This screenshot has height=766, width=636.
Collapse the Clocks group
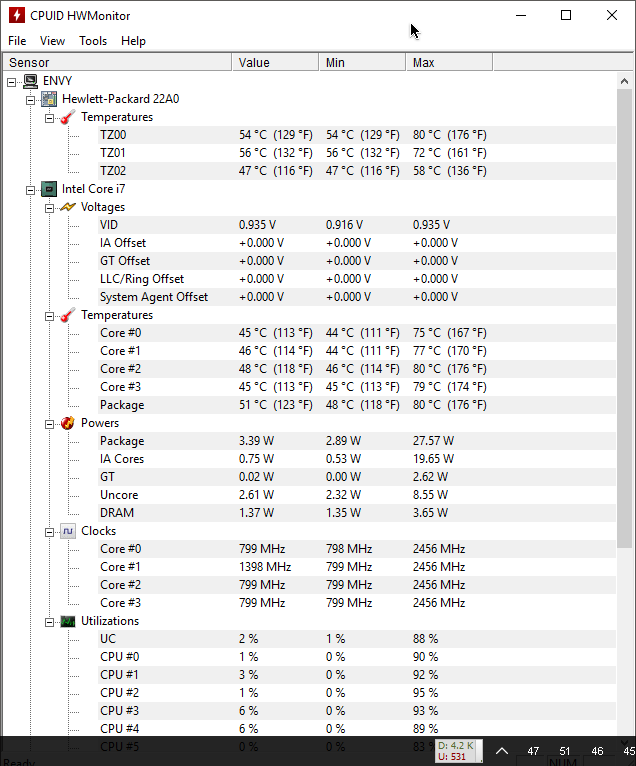[49, 532]
